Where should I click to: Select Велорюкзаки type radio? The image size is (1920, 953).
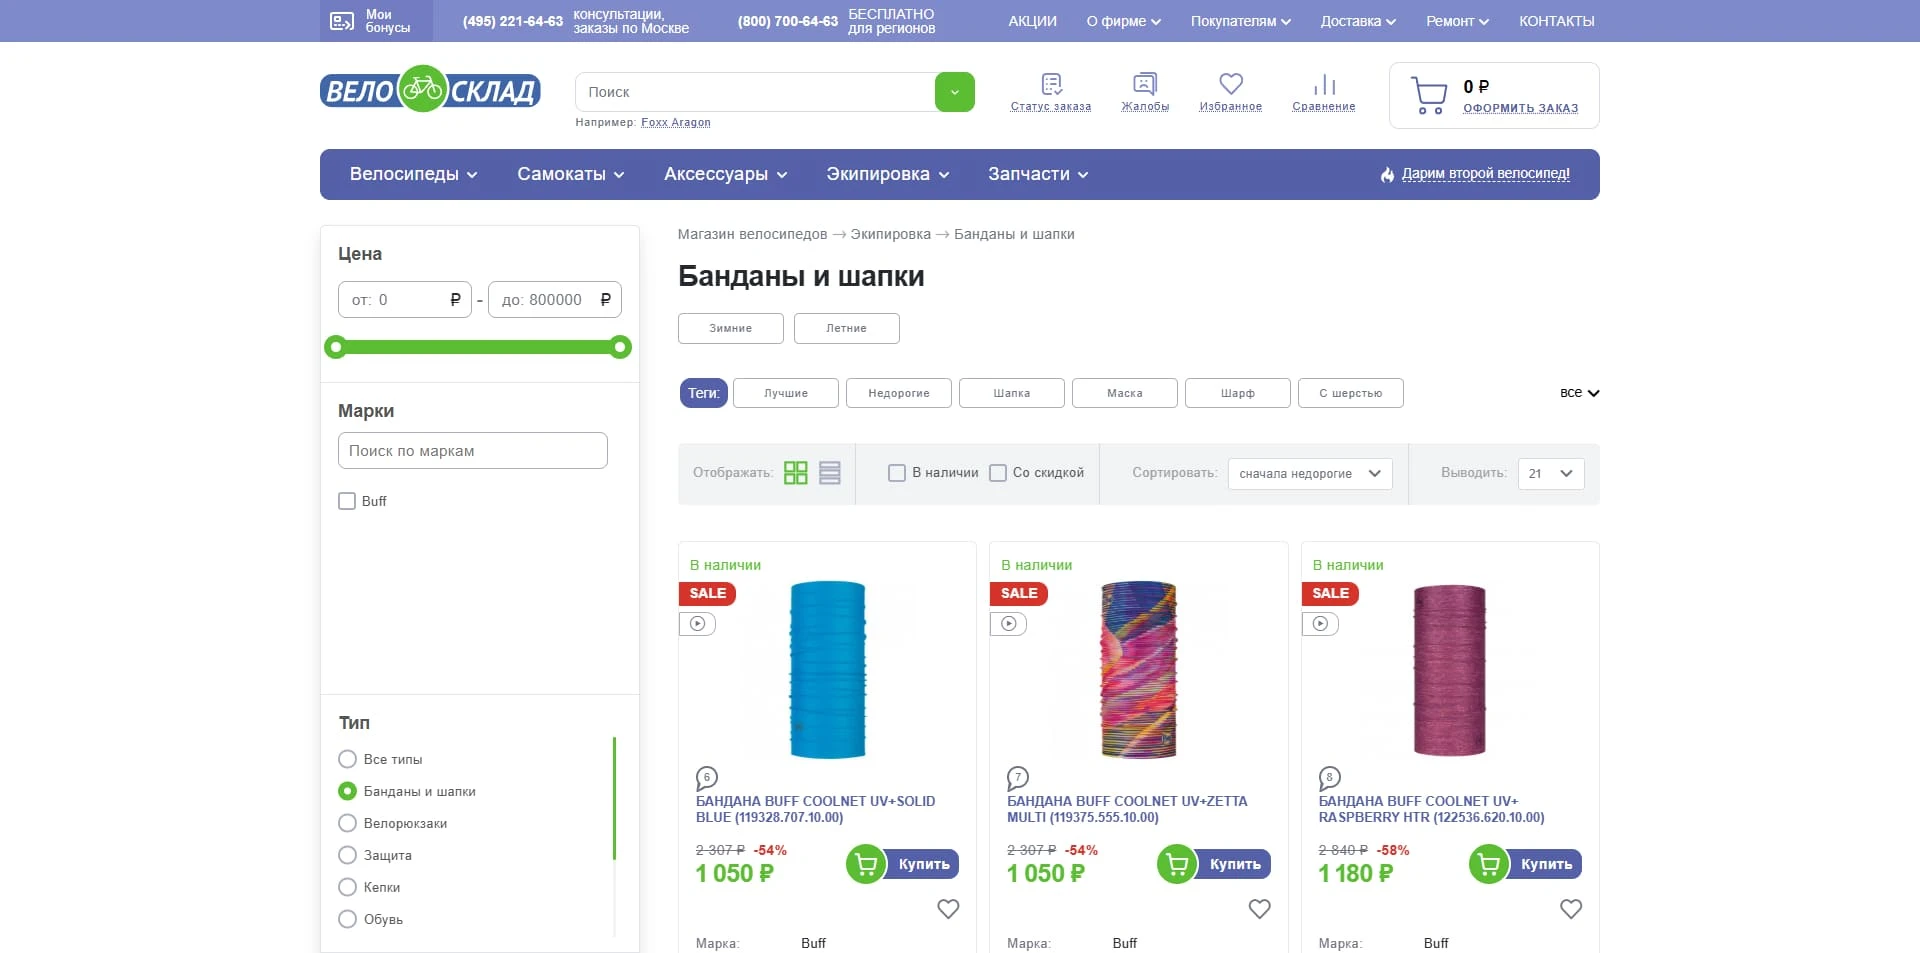click(x=348, y=823)
